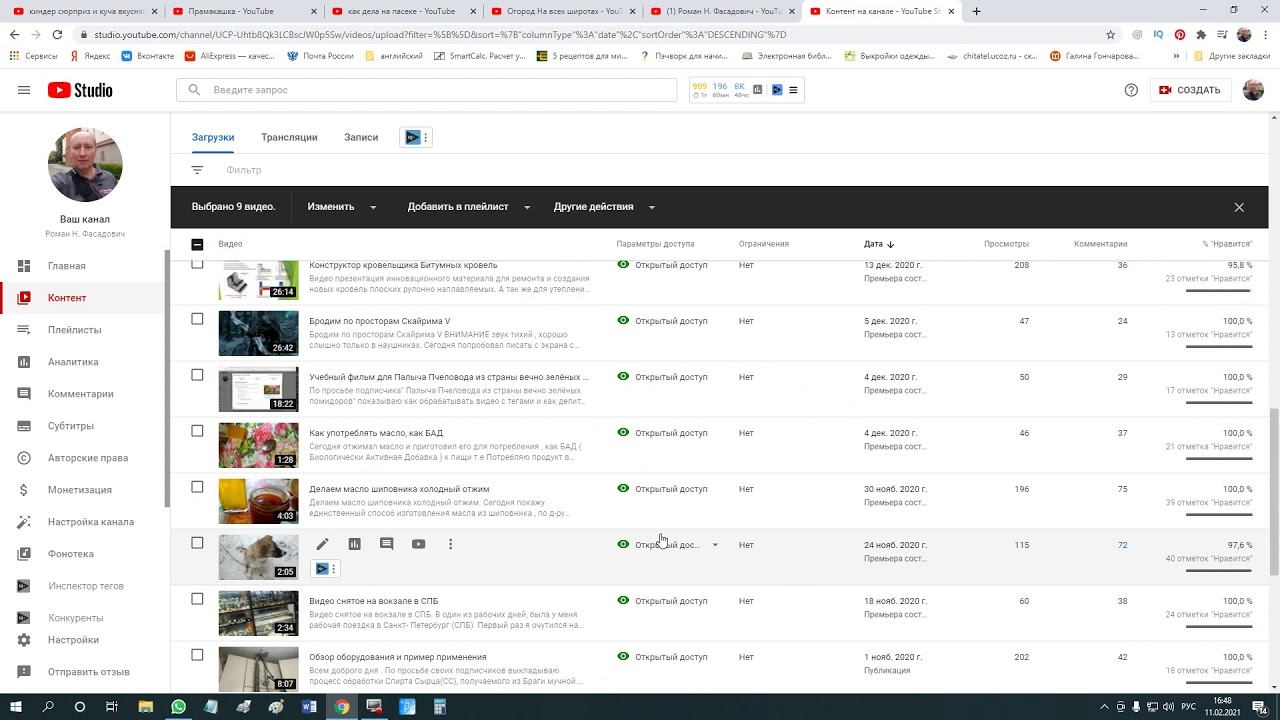Show hidden icons in the system tray

pos(1105,707)
